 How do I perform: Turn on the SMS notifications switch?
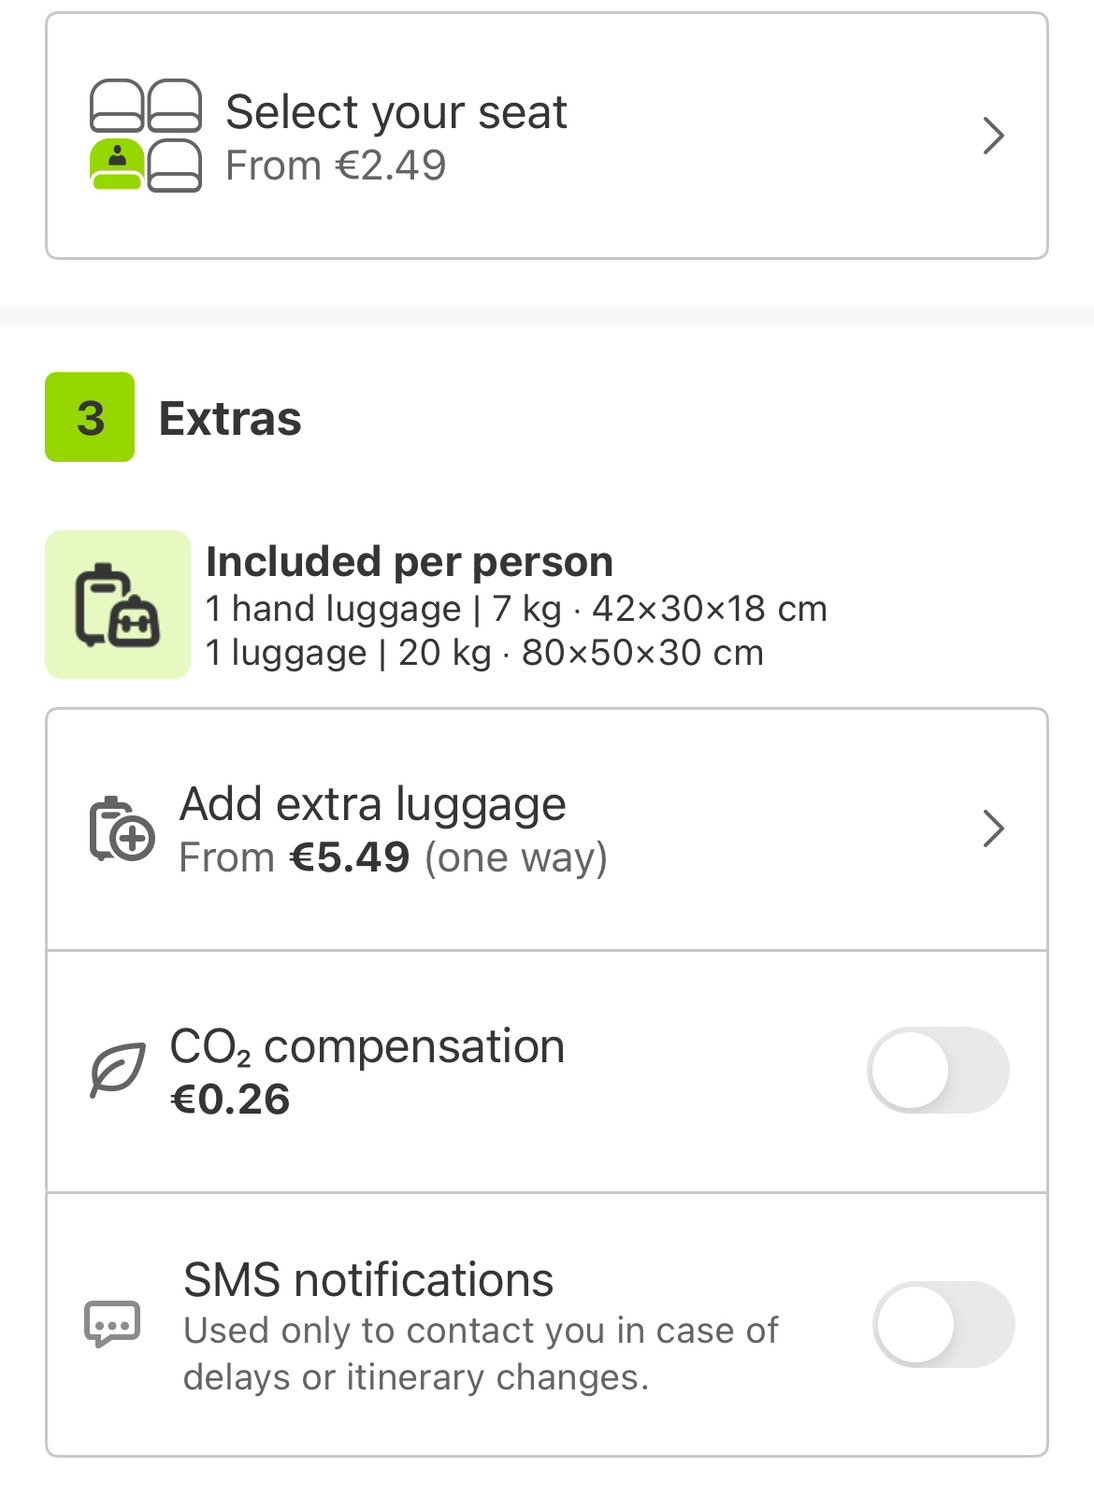tap(943, 1324)
